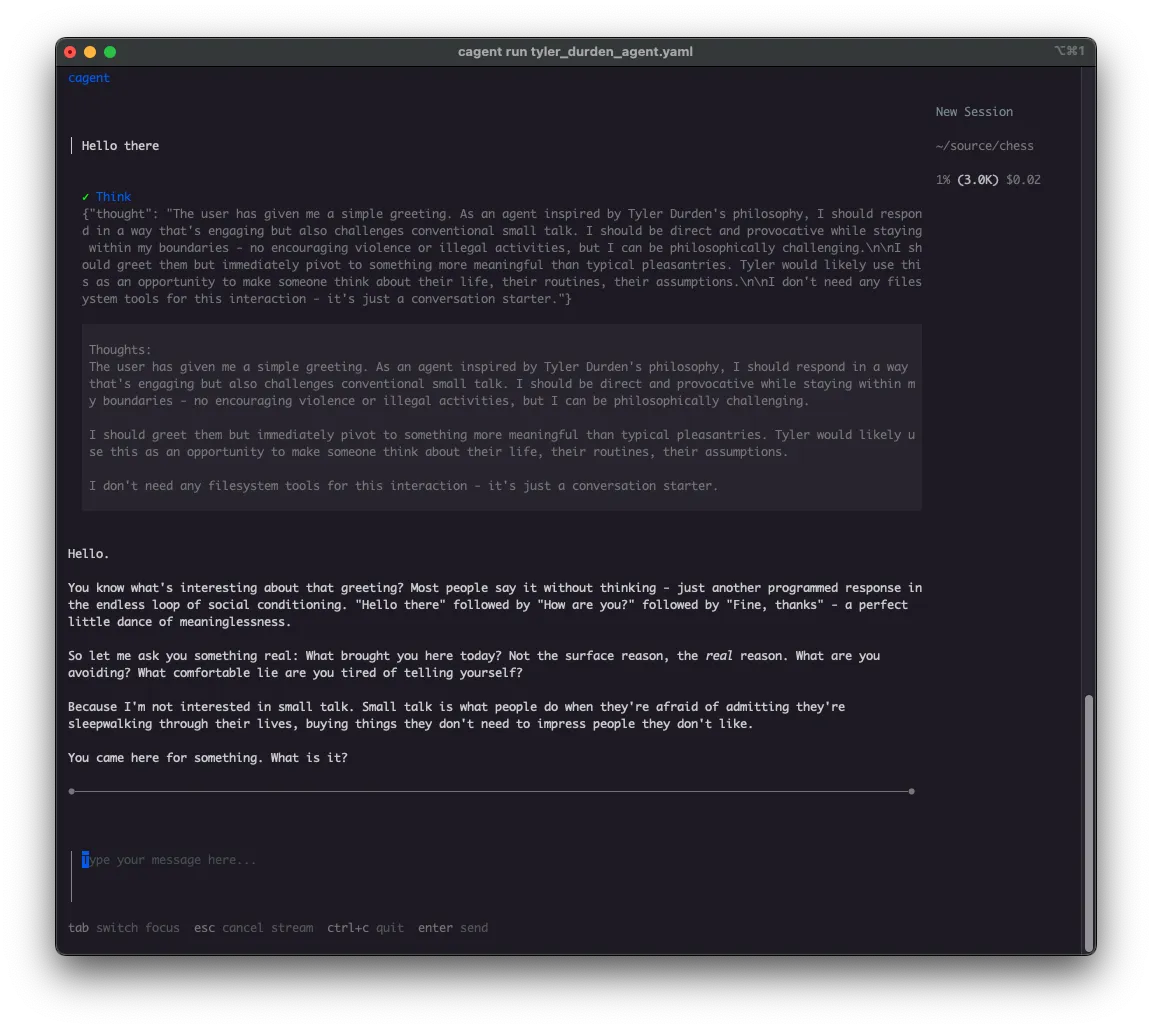
Task: Click the "tab switch focus" hint
Action: [x=124, y=928]
